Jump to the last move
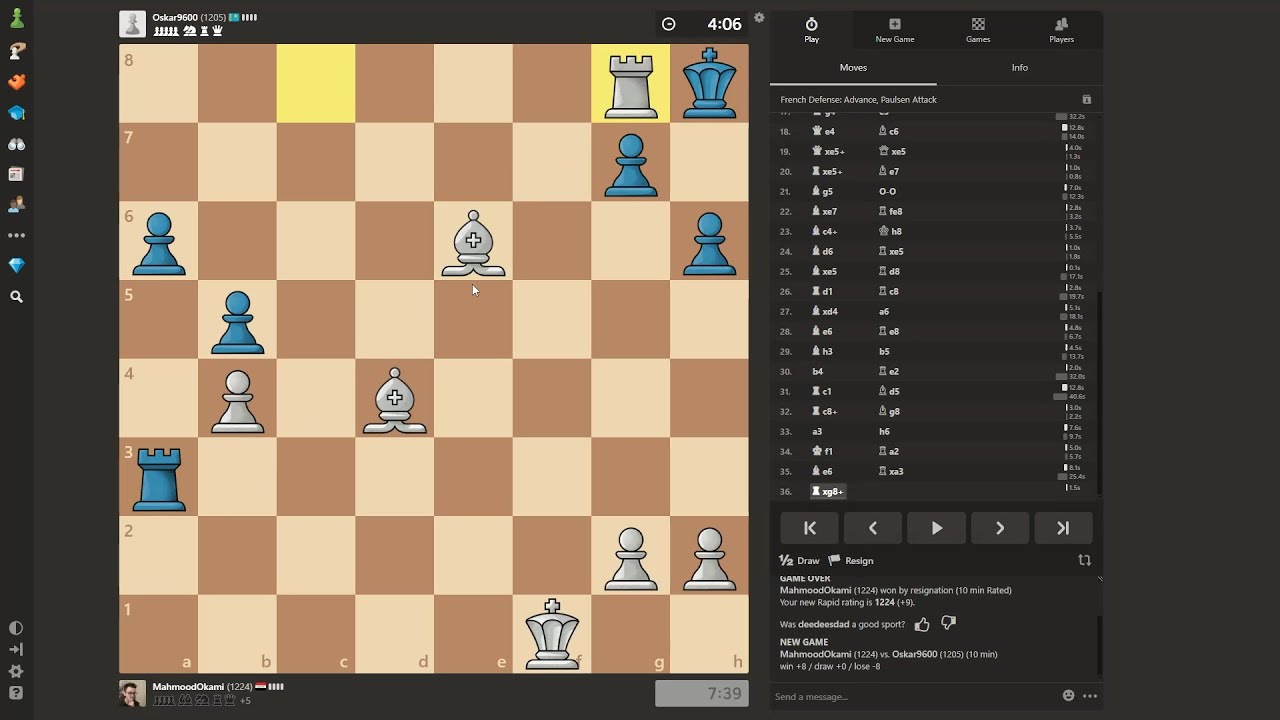This screenshot has height=720, width=1280. coord(1063,528)
